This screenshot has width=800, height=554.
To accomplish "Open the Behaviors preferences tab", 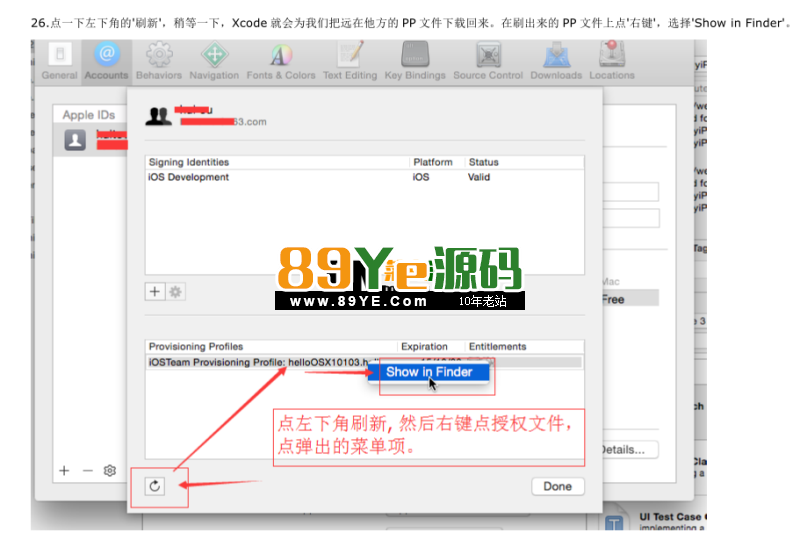I will coord(159,62).
